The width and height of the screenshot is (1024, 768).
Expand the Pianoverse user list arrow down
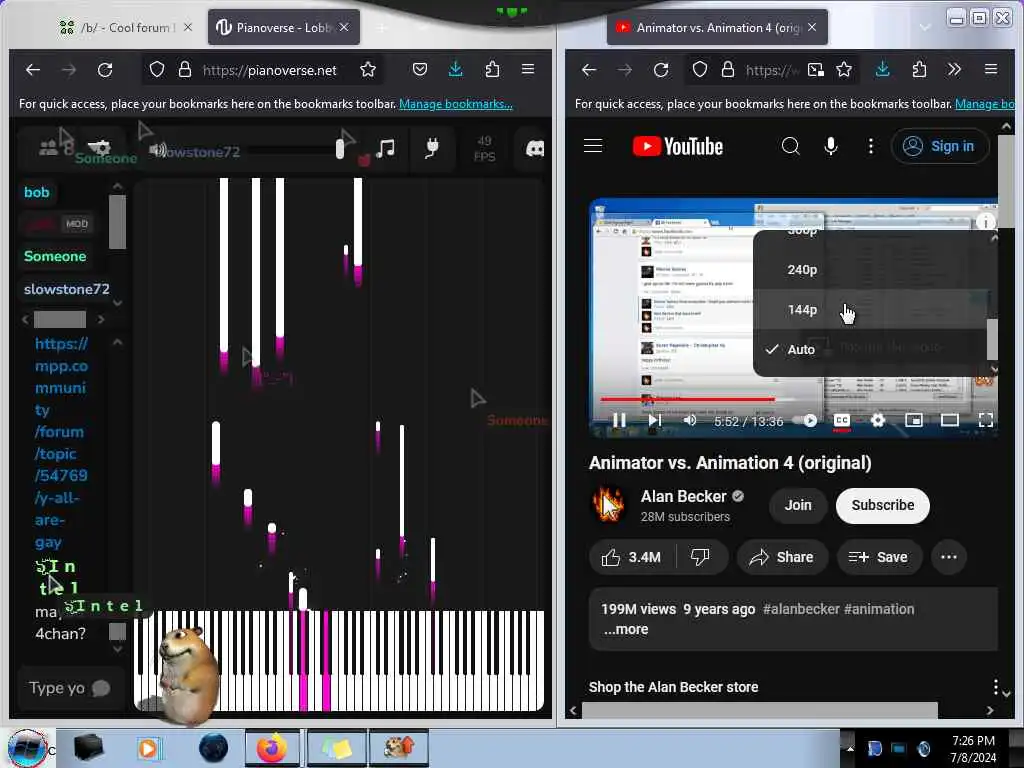[118, 302]
